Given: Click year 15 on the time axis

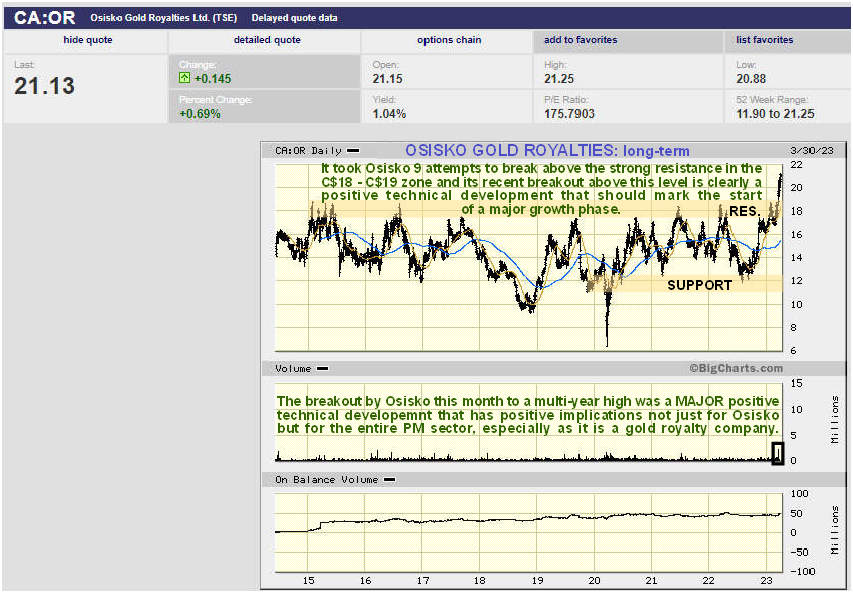Looking at the screenshot, I should (308, 580).
